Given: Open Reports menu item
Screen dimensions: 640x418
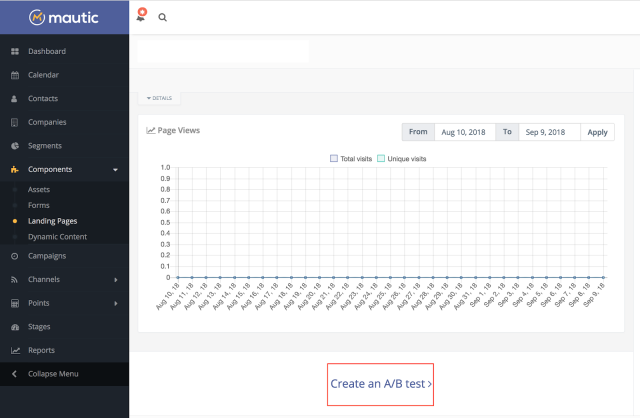Looking at the screenshot, I should point(41,350).
